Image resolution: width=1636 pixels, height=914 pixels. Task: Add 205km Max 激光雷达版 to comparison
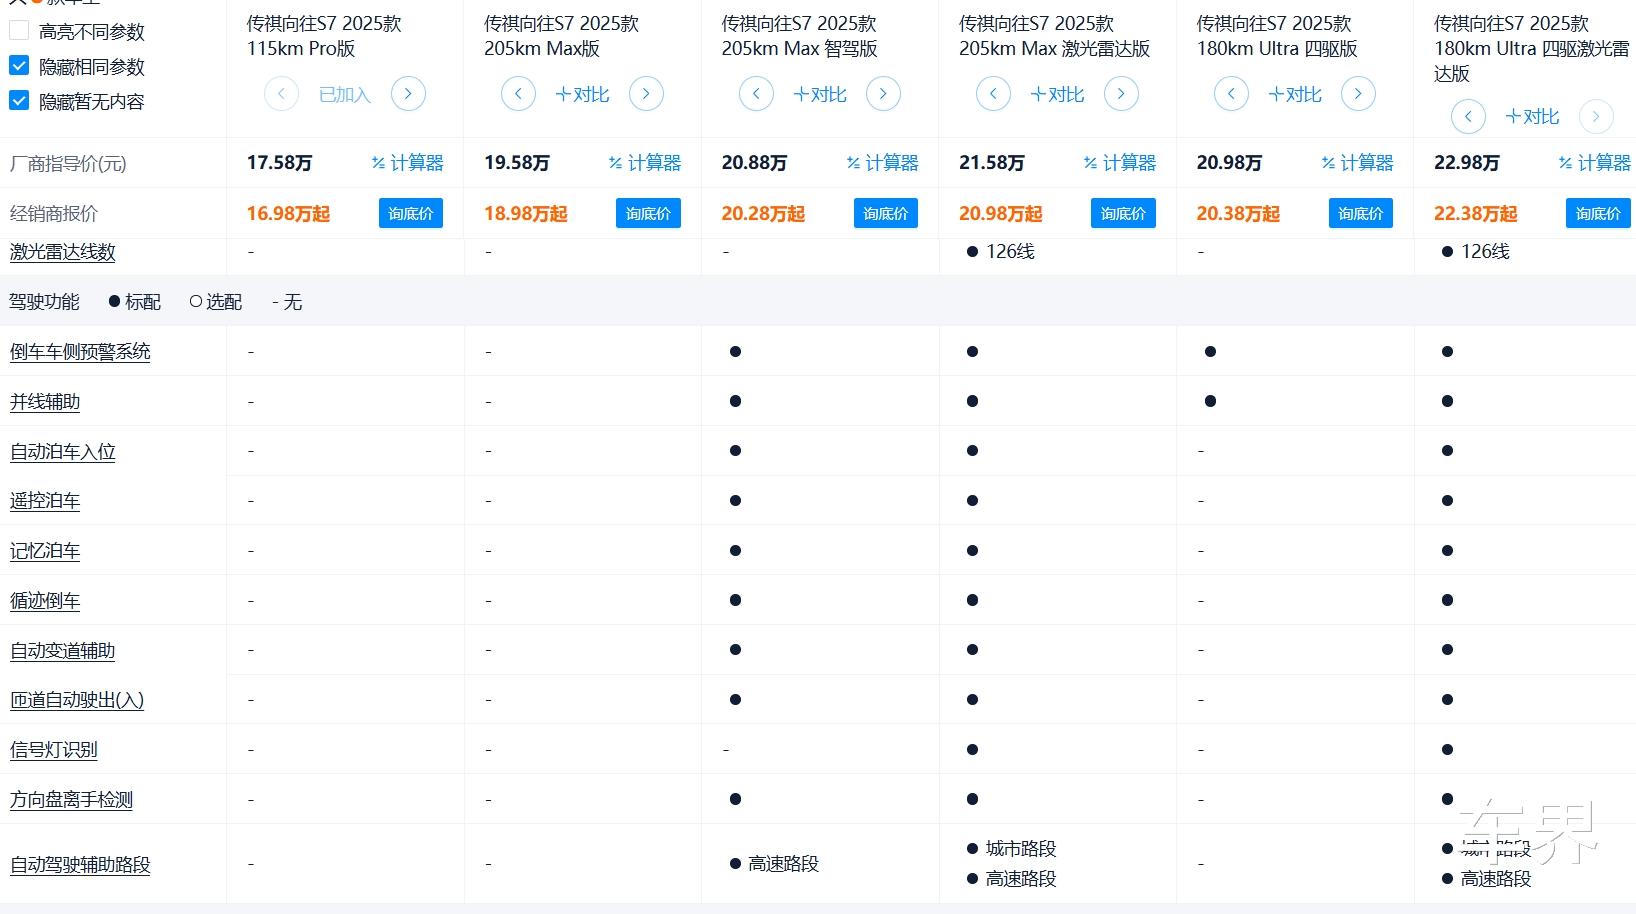click(1057, 94)
